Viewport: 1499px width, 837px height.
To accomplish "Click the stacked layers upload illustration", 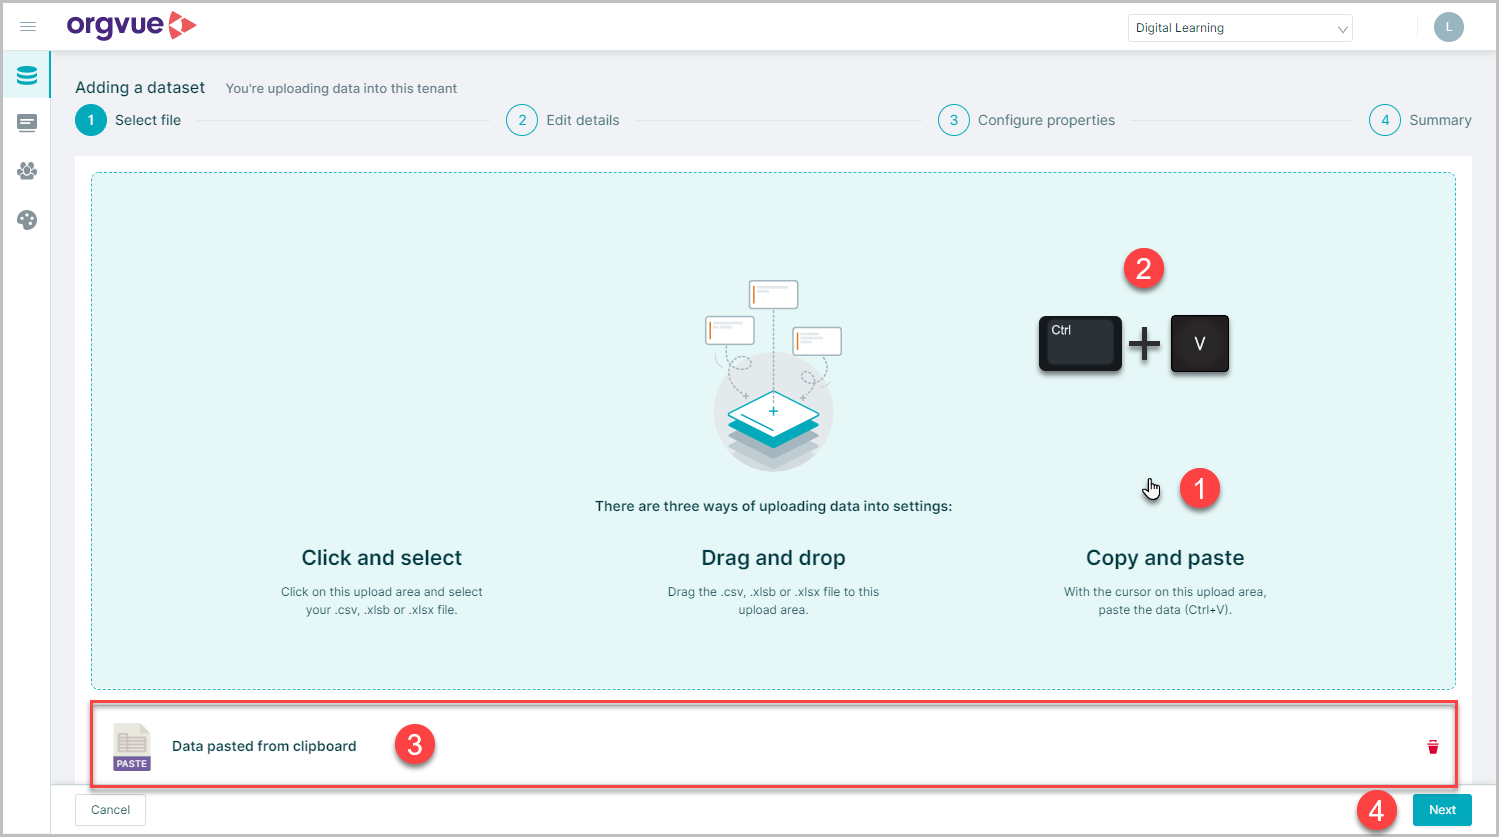I will point(773,377).
